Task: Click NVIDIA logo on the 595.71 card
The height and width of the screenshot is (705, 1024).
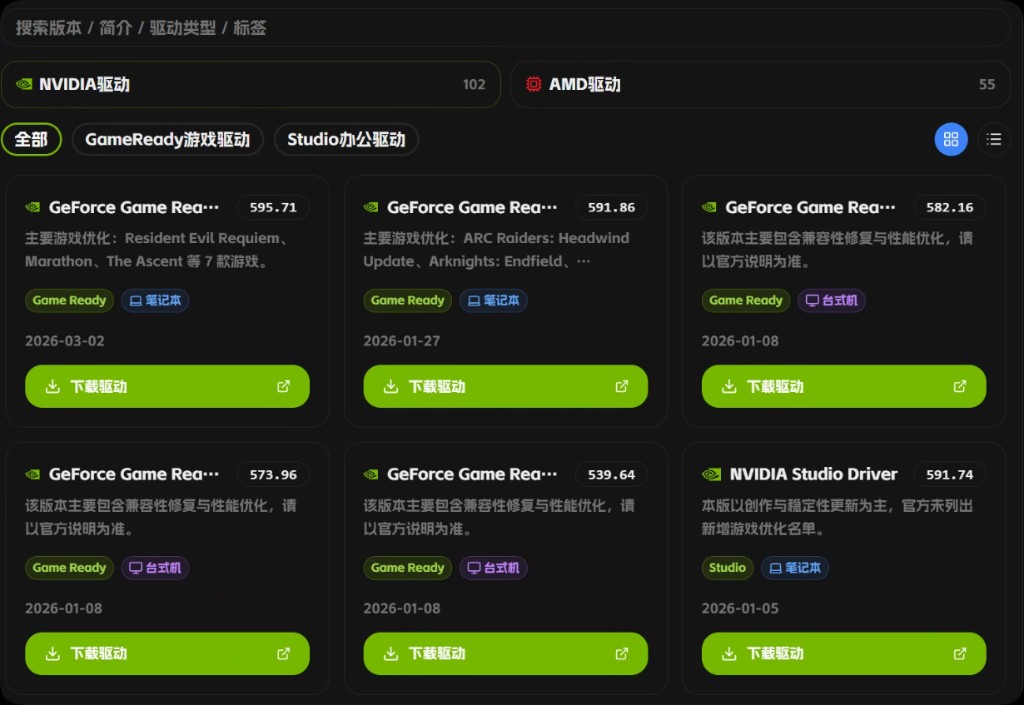Action: point(33,208)
